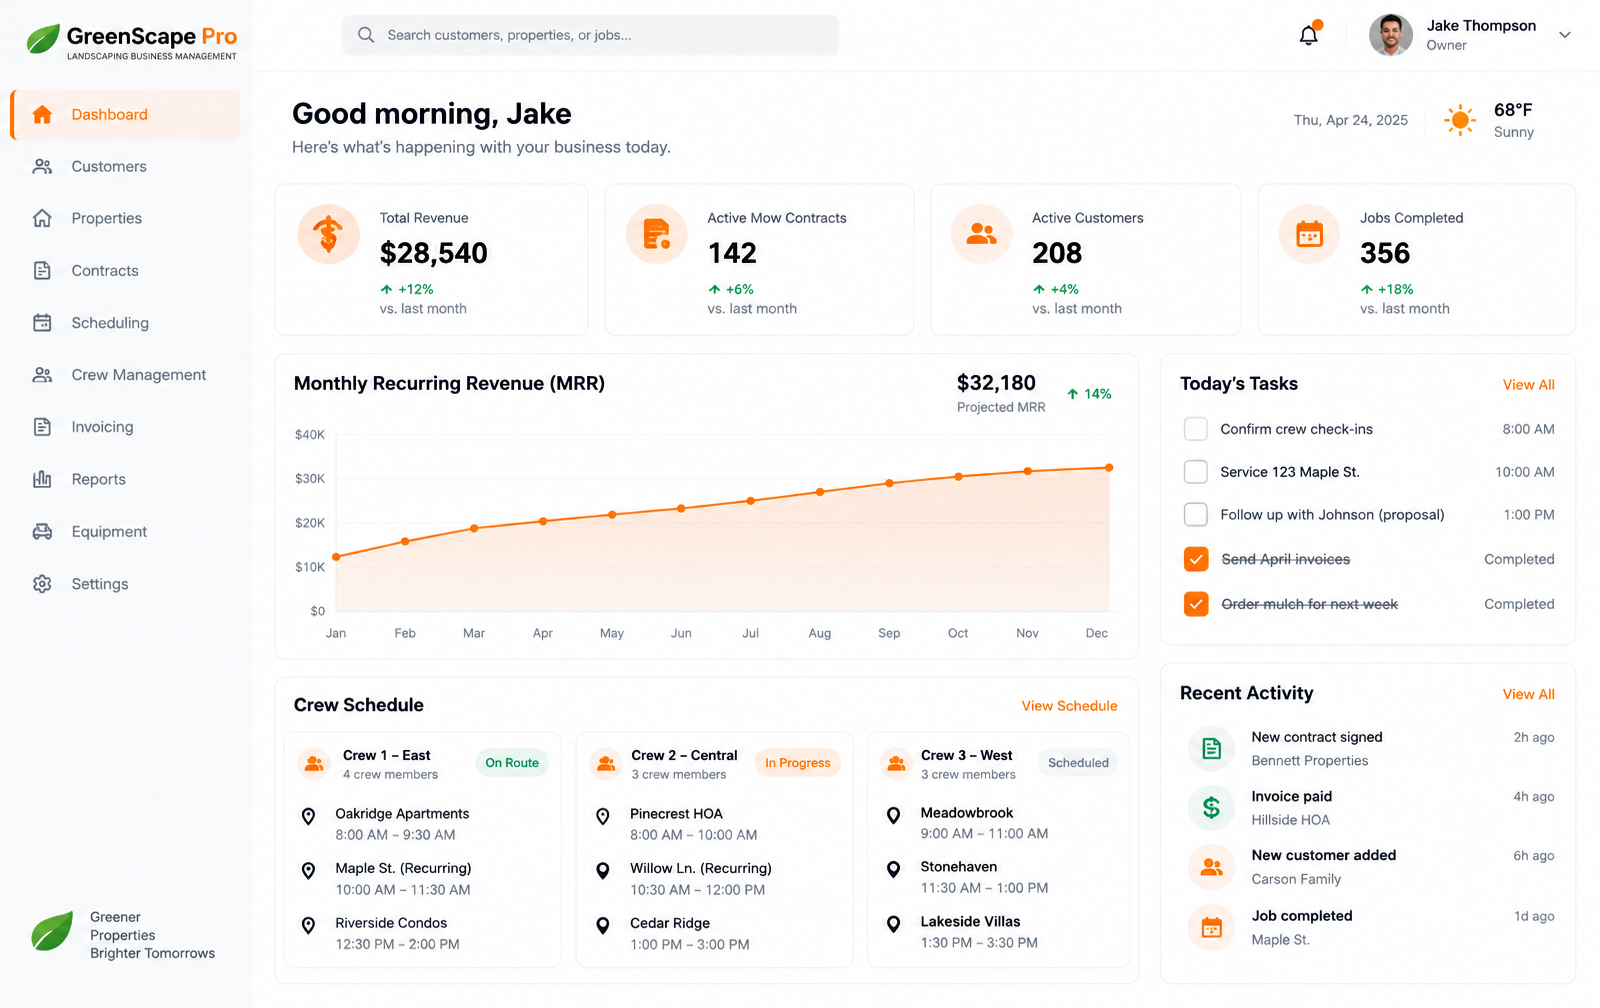Check the Service 123 Maple St. task

pyautogui.click(x=1196, y=472)
